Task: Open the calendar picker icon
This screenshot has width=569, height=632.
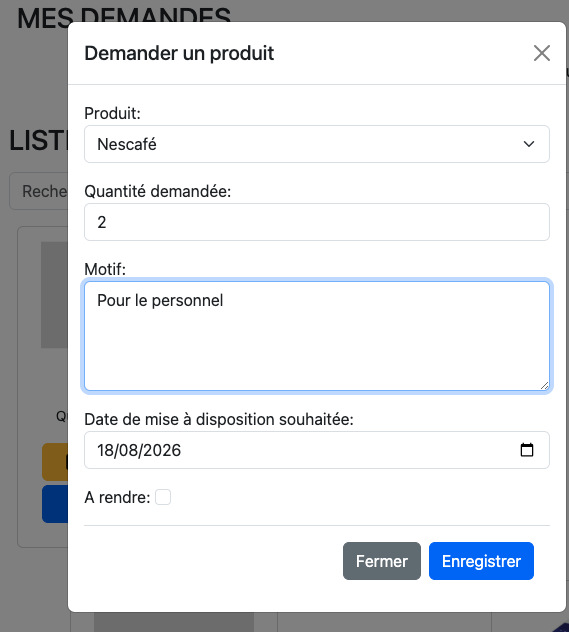Action: (x=527, y=450)
